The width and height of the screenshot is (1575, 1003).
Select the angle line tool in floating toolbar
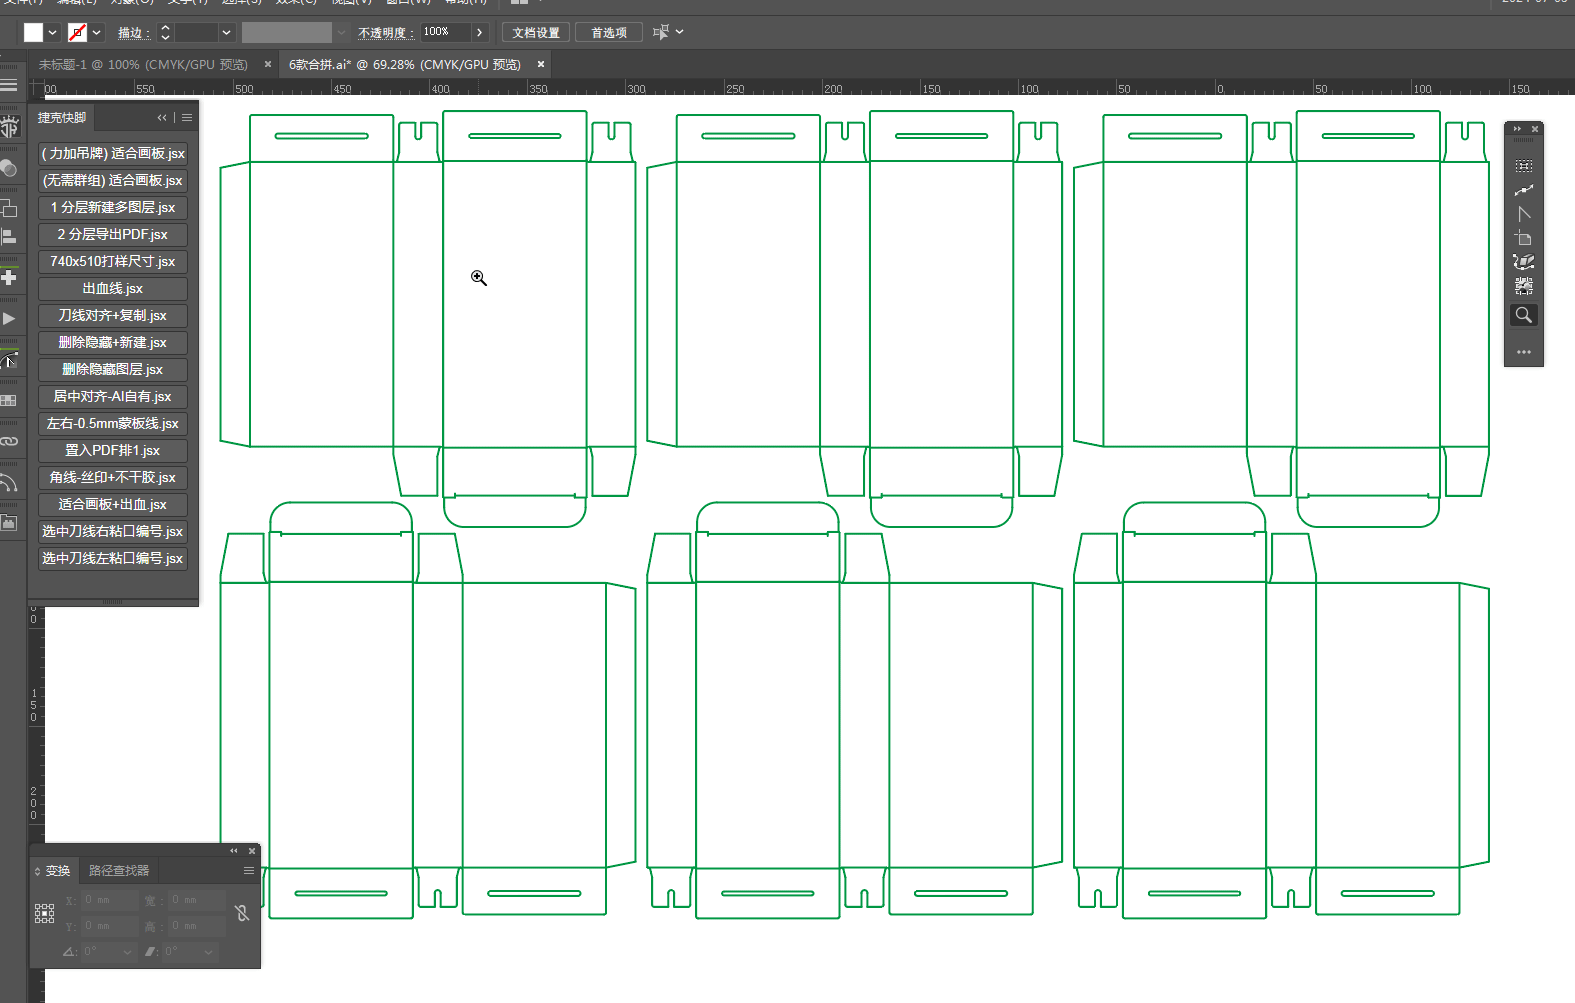1523,214
